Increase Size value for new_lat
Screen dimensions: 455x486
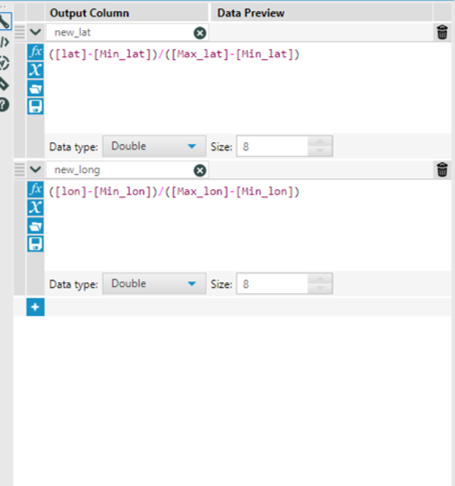320,141
